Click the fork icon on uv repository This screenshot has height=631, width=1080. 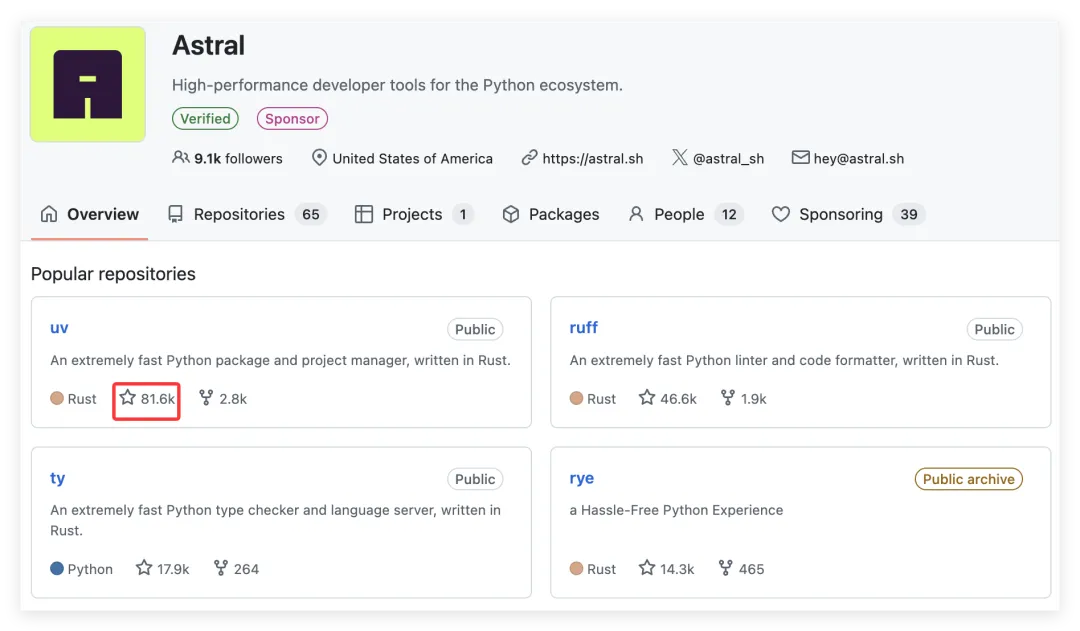pyautogui.click(x=206, y=398)
